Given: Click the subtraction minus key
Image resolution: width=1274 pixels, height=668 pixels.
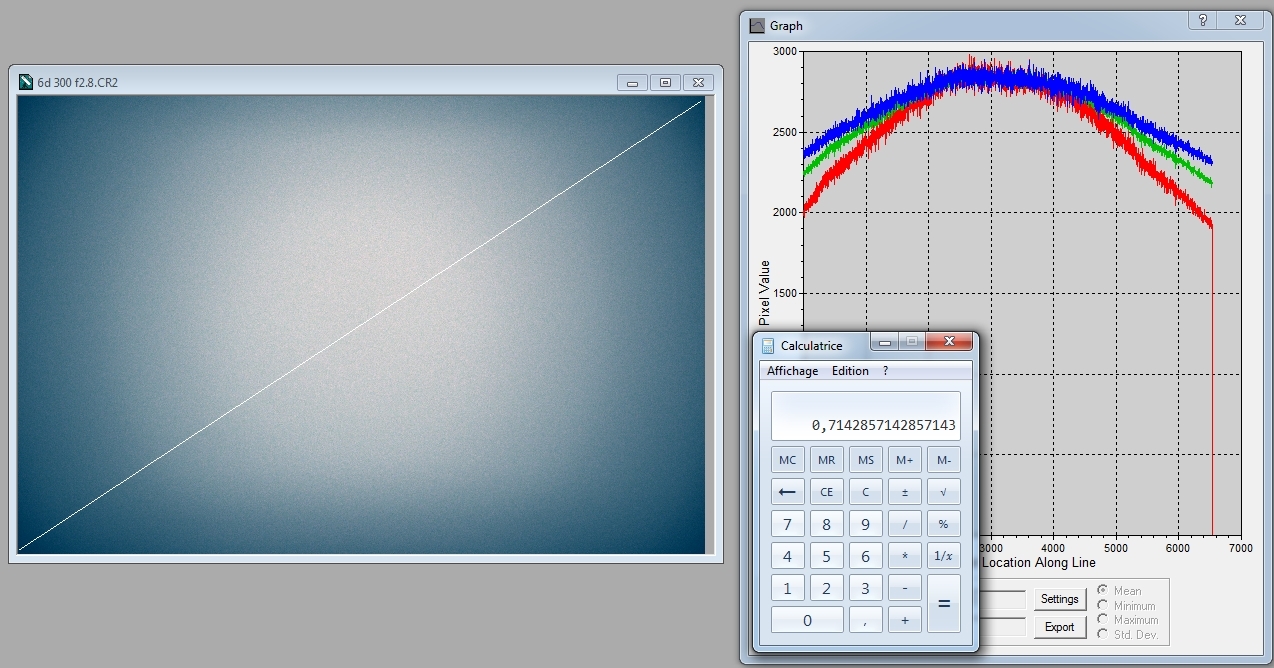Looking at the screenshot, I should 905,588.
